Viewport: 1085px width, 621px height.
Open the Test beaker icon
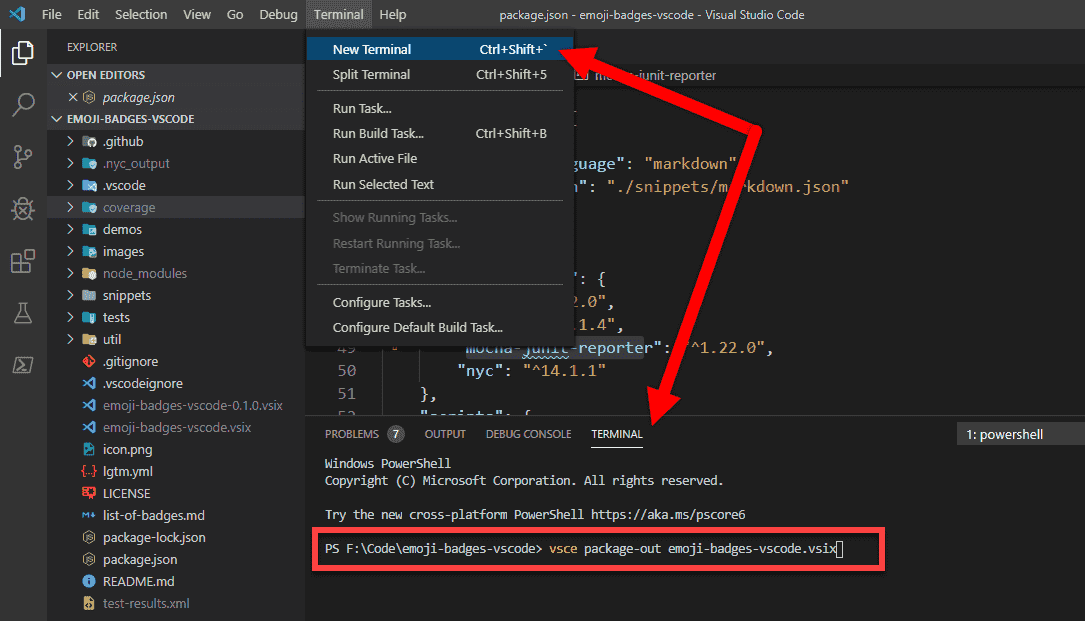tap(23, 313)
